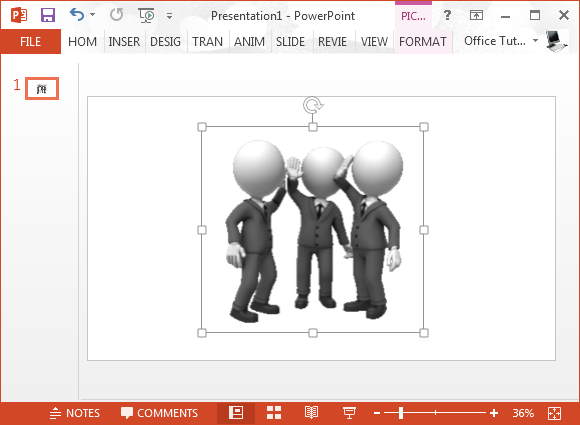Click the zoom in plus button

(494, 413)
